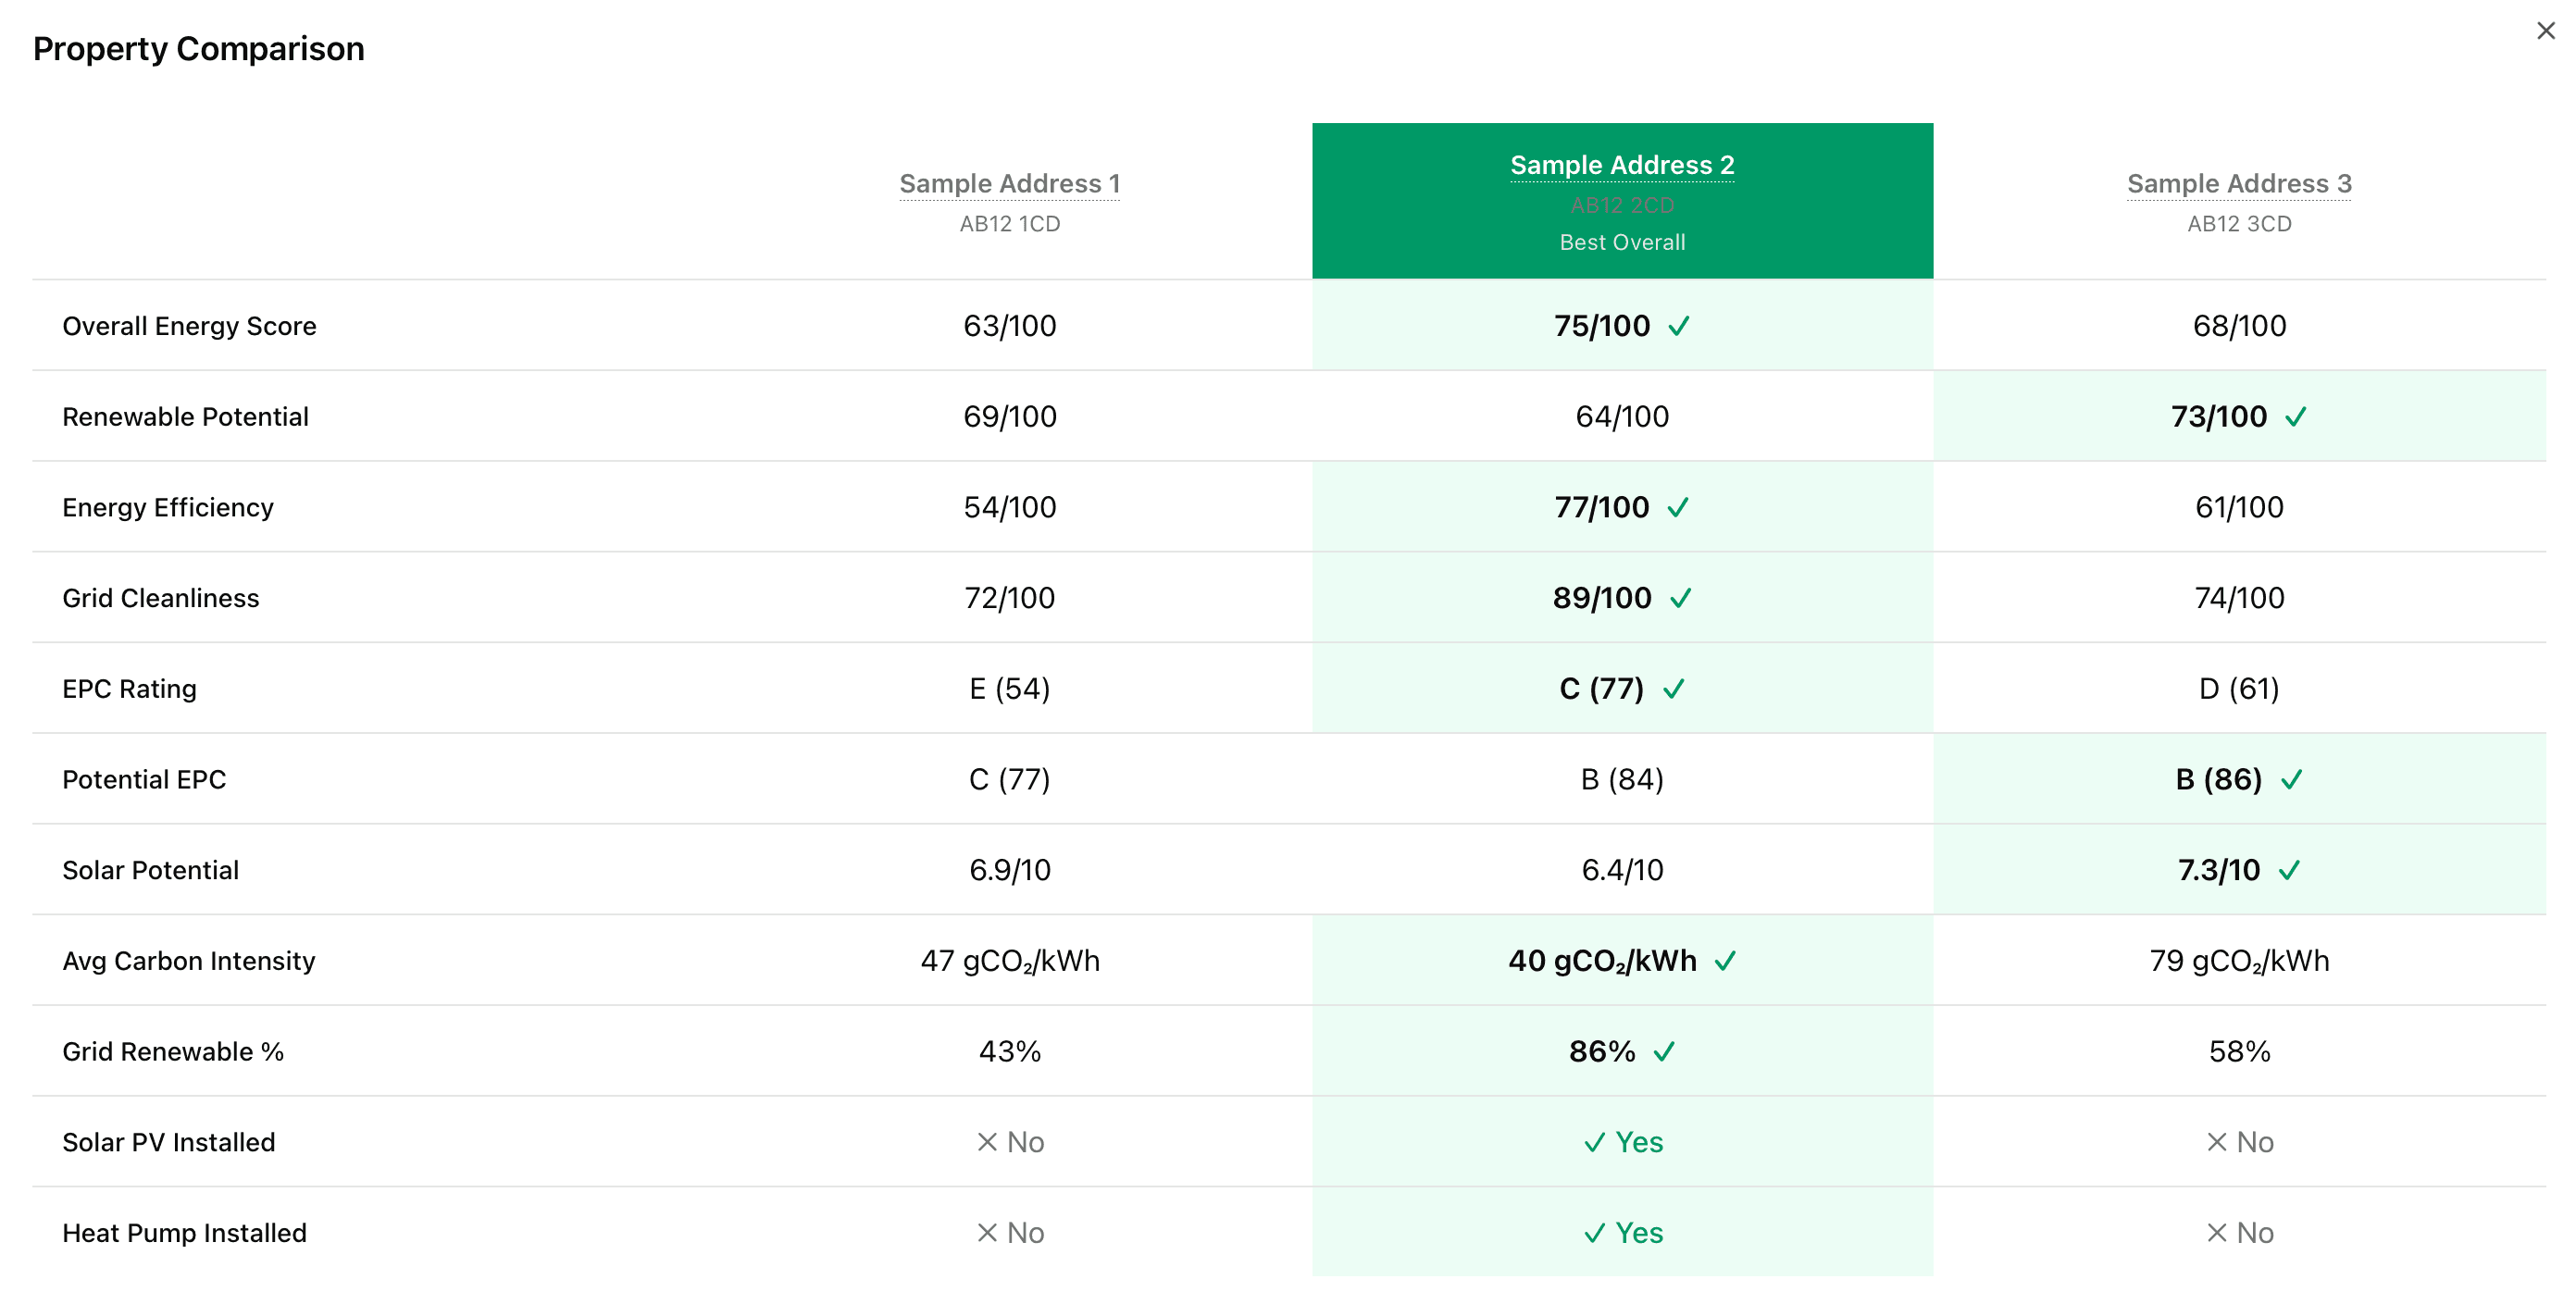Click Solar PV Yes checkmark for Address 2

[x=1595, y=1143]
